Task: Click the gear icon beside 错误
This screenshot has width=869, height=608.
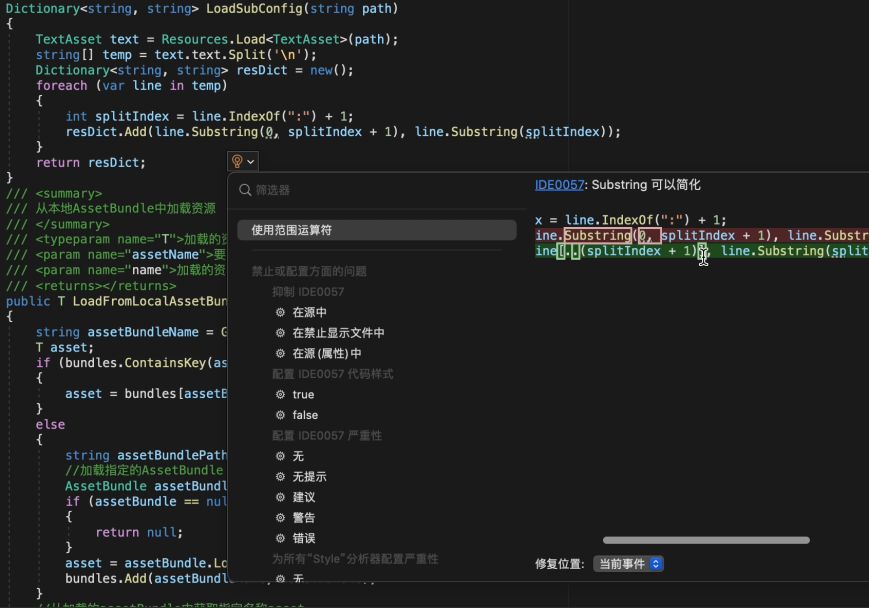Action: pyautogui.click(x=280, y=538)
